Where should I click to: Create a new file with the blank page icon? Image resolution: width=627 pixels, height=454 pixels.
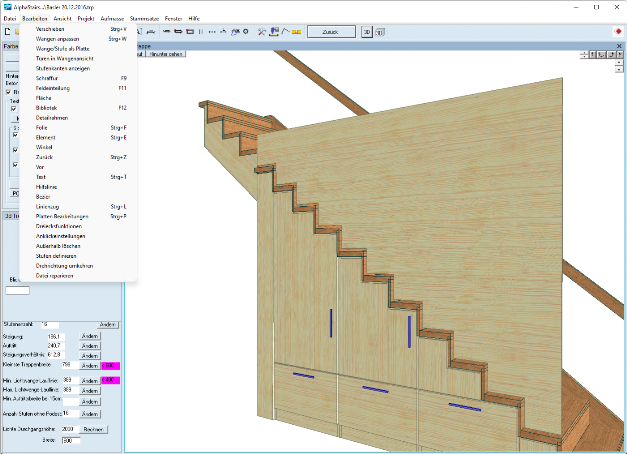pyautogui.click(x=7, y=31)
